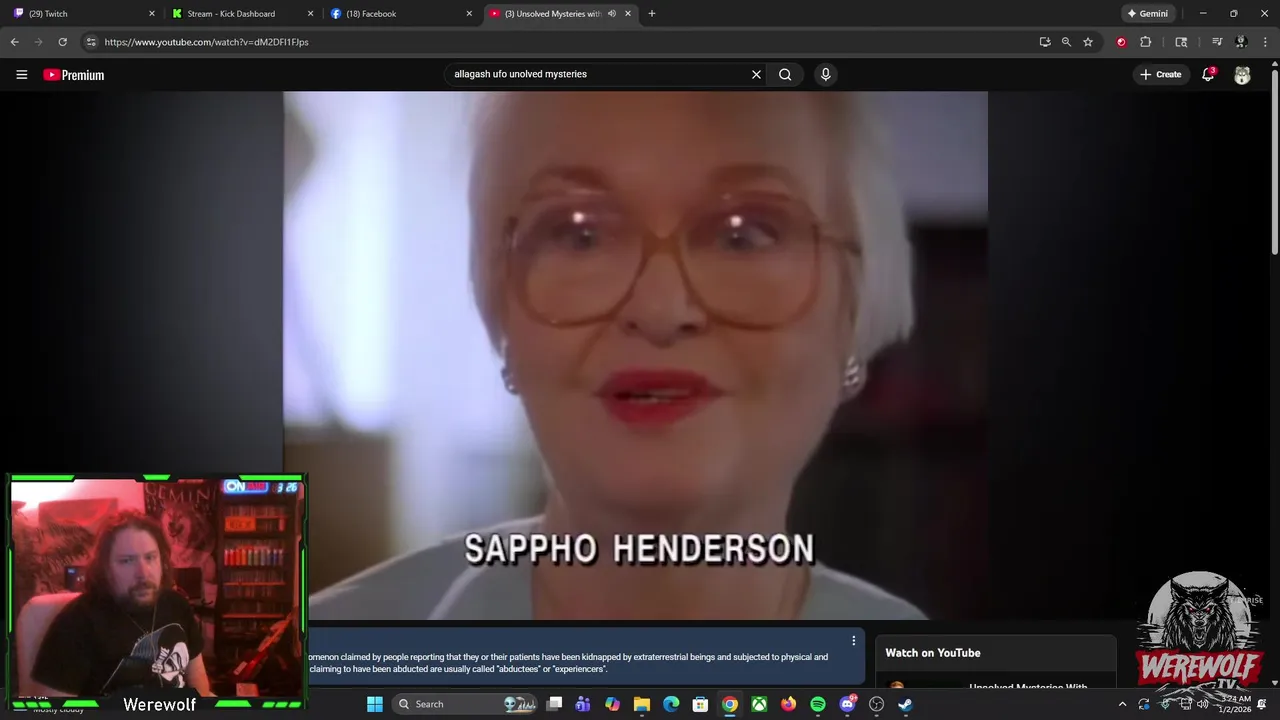Close the Kick Dashboard tab

[x=311, y=14]
